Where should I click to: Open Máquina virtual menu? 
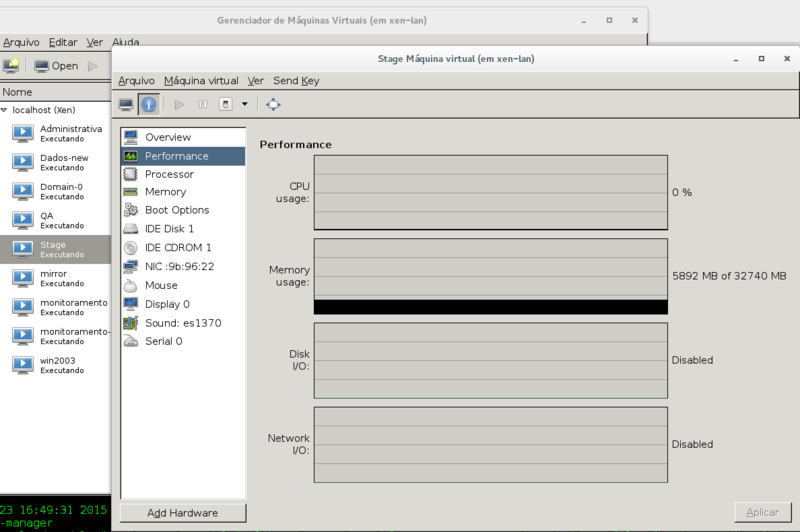pos(201,81)
